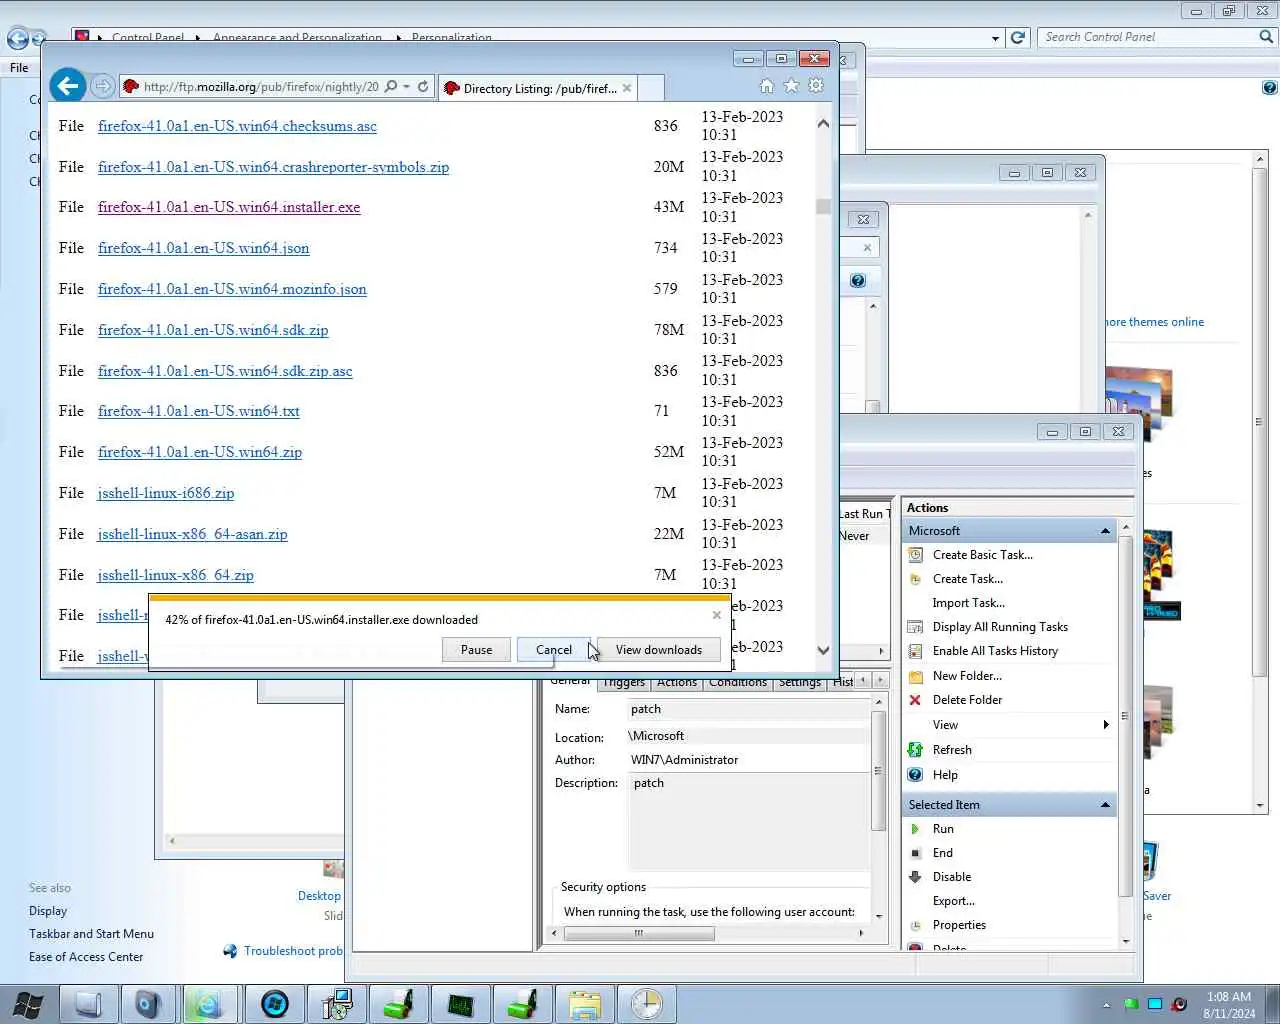Image resolution: width=1280 pixels, height=1024 pixels.
Task: Dismiss the download notification bar
Action: click(x=716, y=615)
